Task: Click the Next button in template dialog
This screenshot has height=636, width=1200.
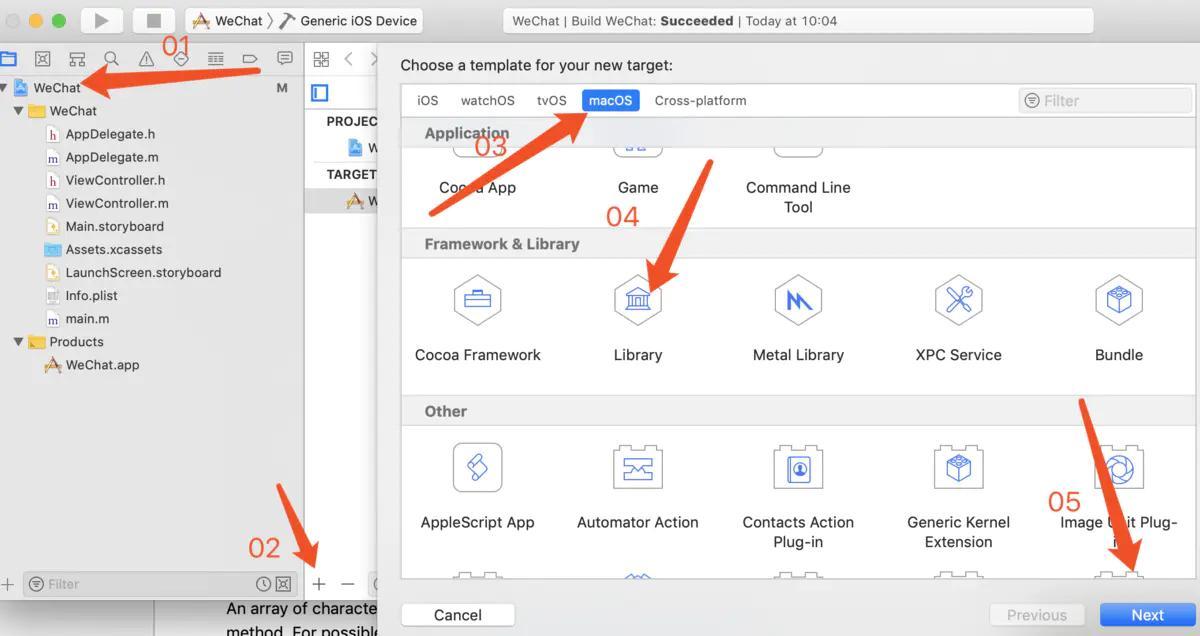Action: click(x=1147, y=615)
